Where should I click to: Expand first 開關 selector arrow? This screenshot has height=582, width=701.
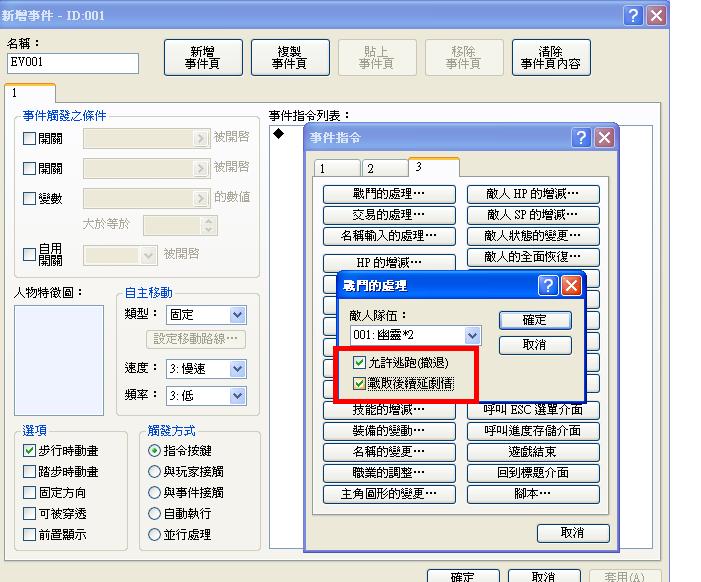click(x=201, y=139)
